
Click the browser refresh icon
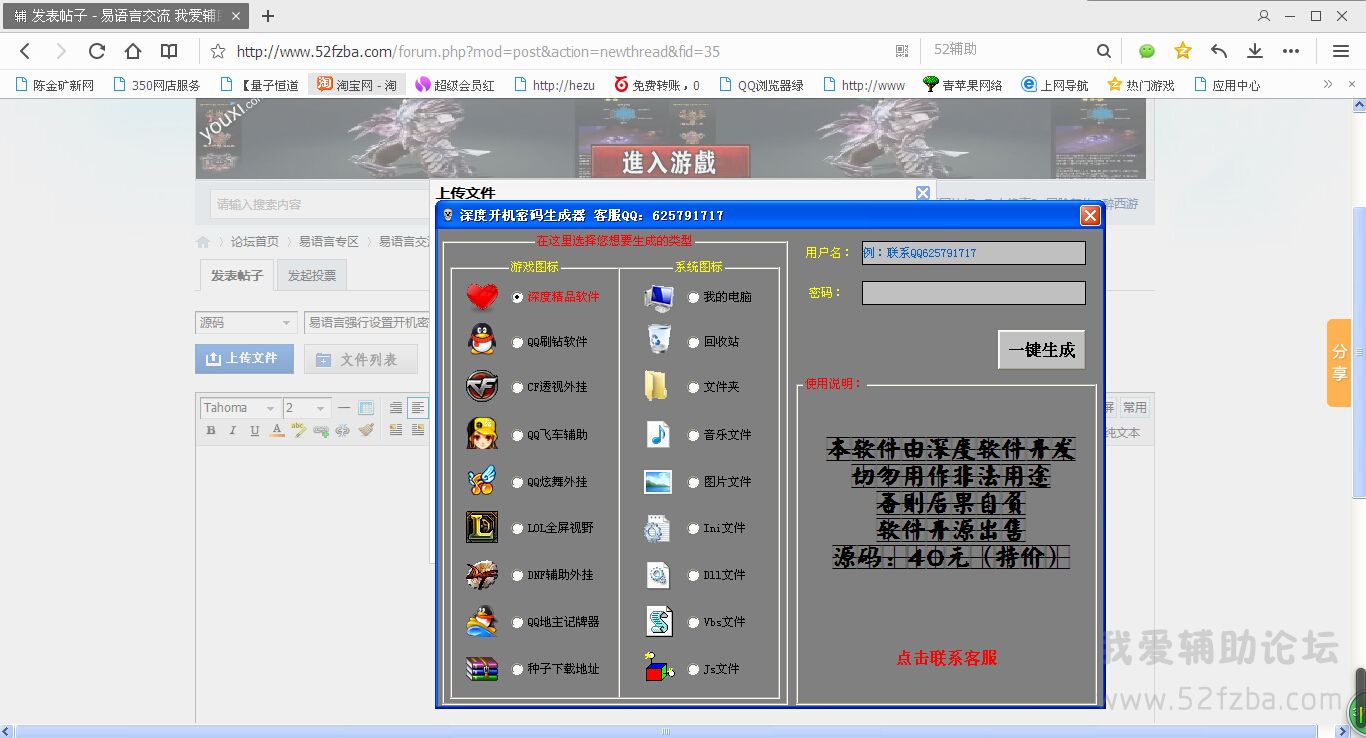point(97,51)
